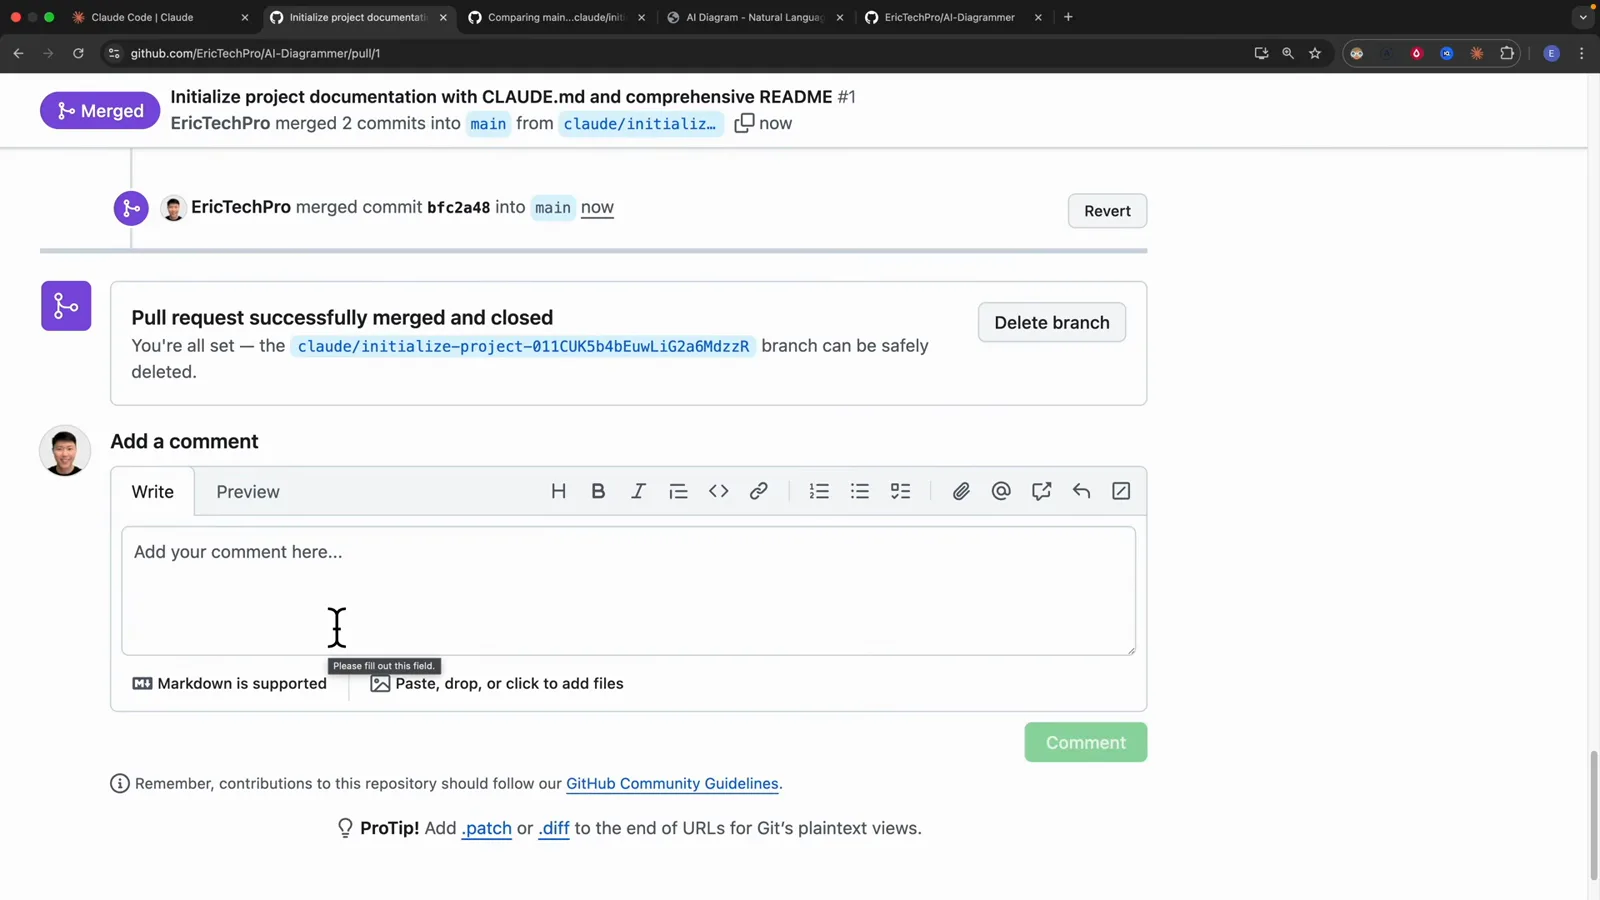Open slash commands icon in toolbar

[x=1121, y=491]
